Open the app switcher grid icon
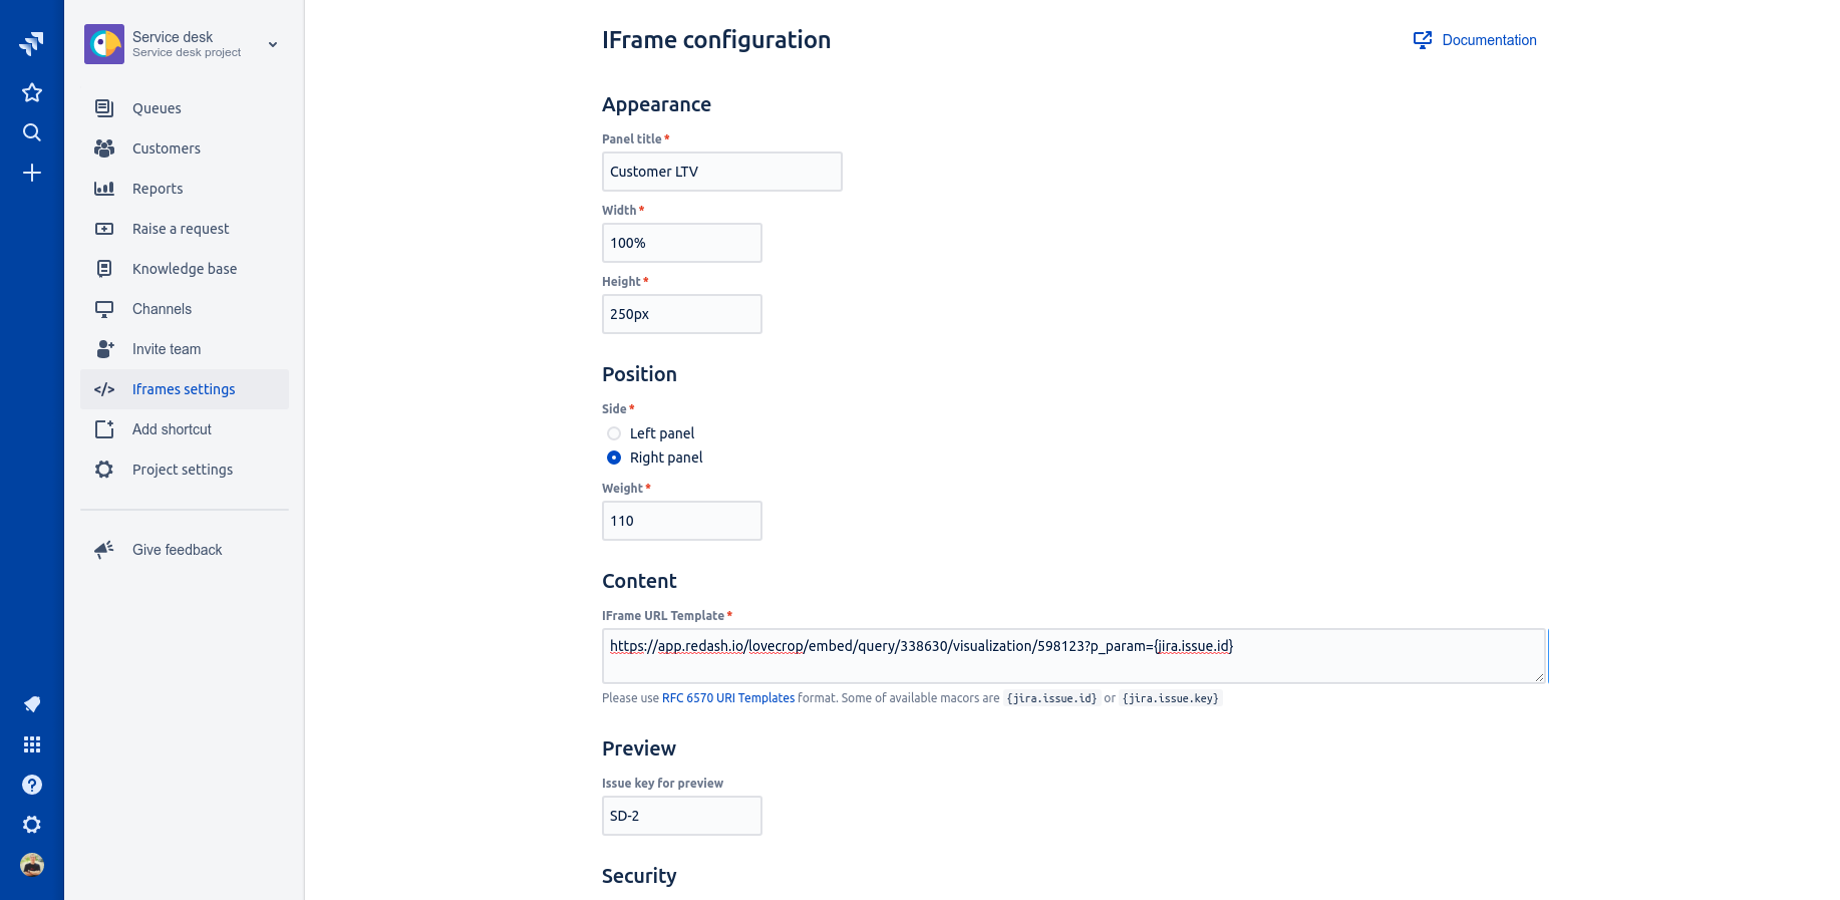This screenshot has height=900, width=1840. pyautogui.click(x=32, y=745)
